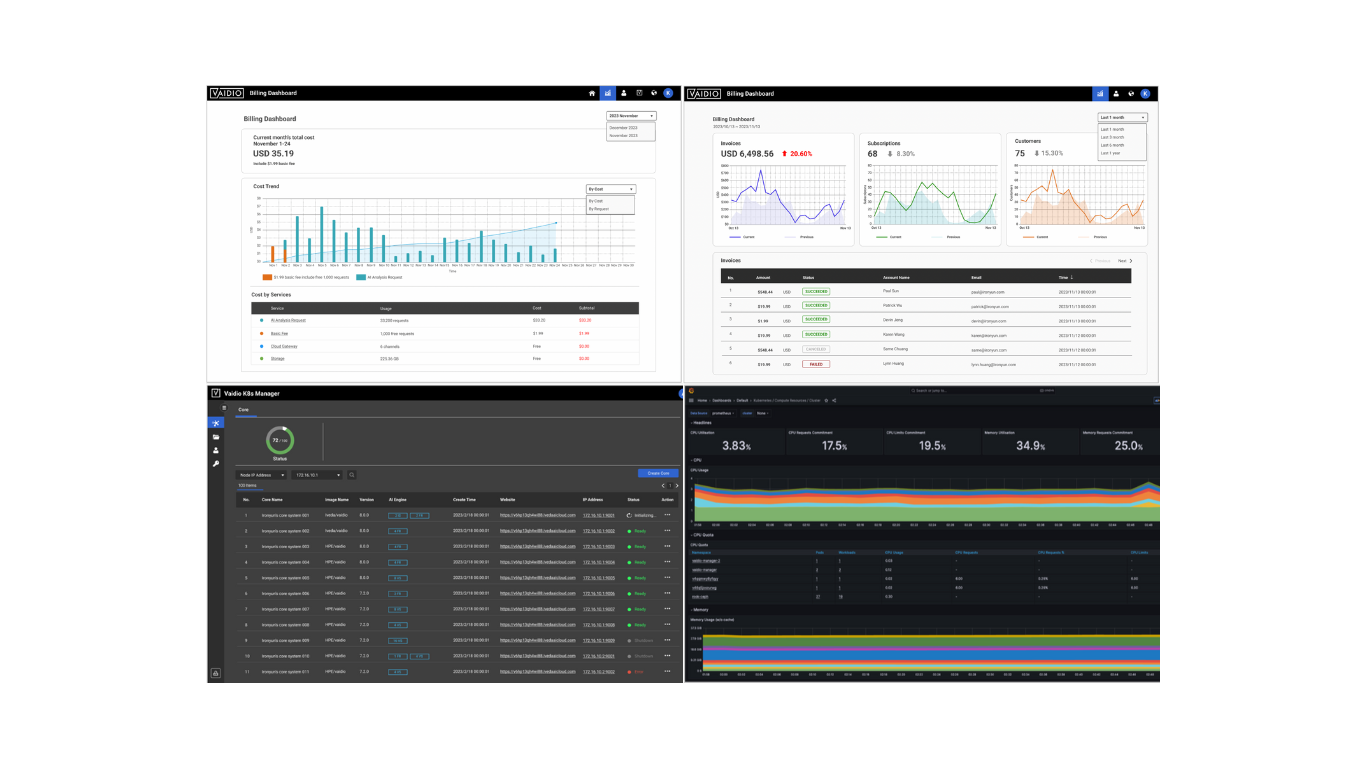1366x768 pixels.
Task: Open website link for core system 003
Action: (538, 547)
